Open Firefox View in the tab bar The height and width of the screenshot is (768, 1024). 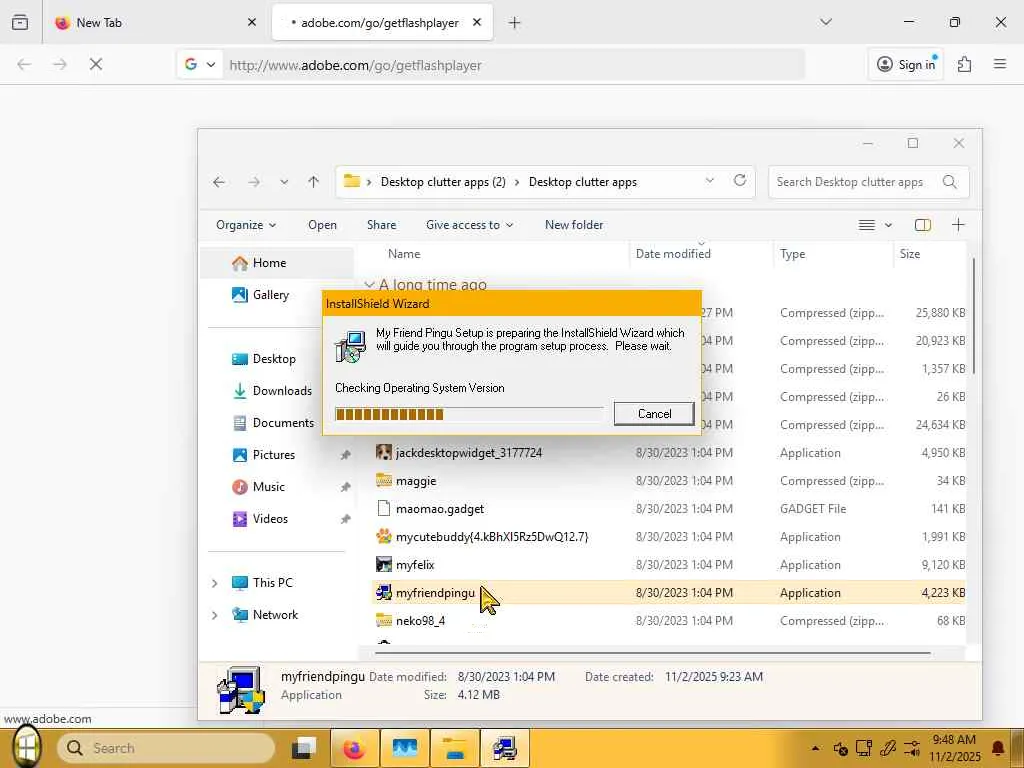[20, 22]
